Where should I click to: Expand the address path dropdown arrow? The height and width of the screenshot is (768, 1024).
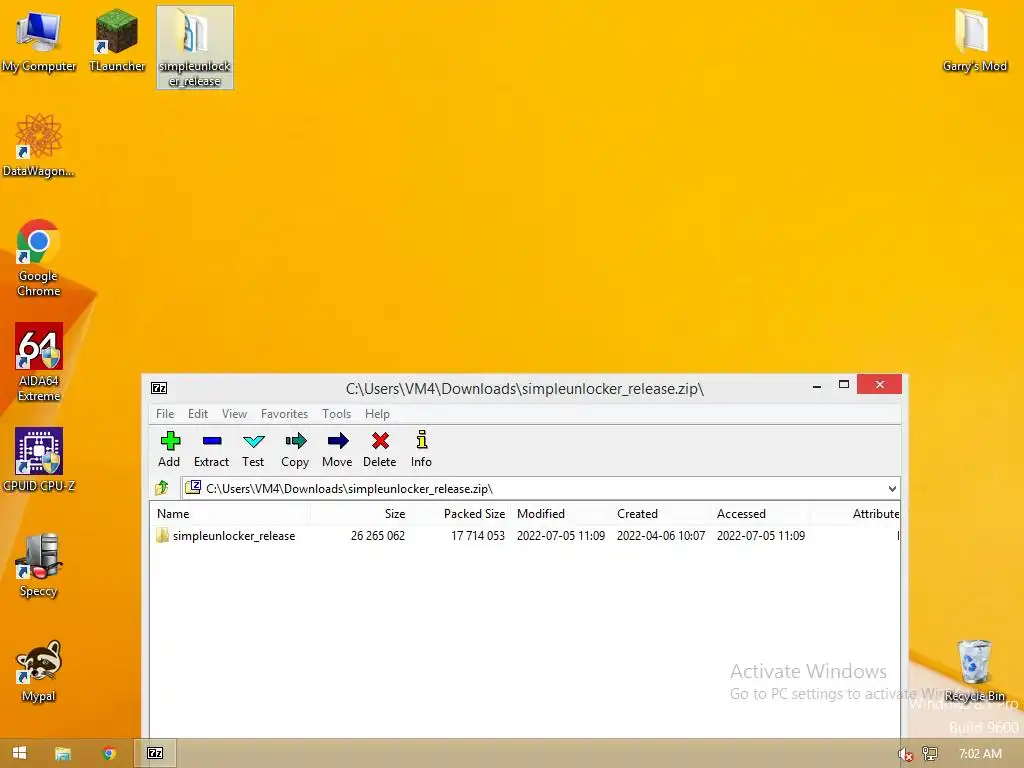point(892,488)
